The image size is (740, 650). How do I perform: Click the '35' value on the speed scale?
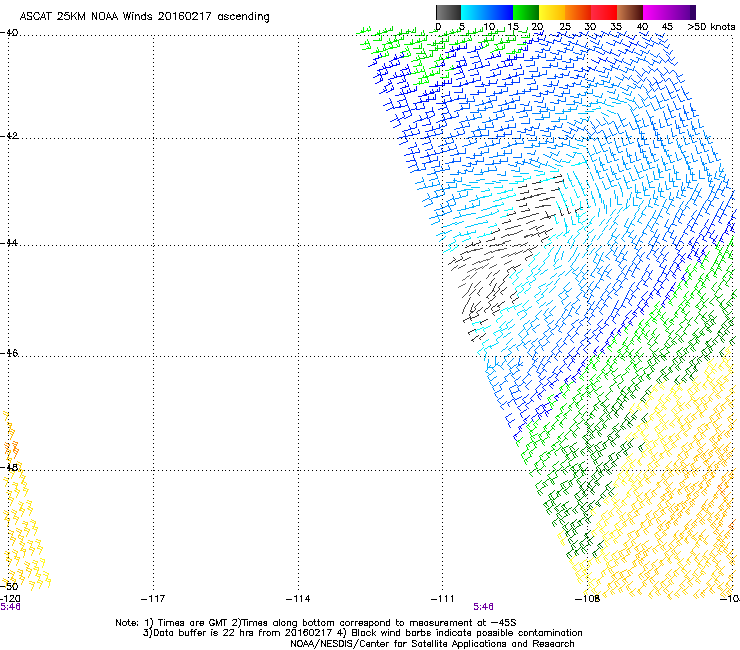[616, 27]
